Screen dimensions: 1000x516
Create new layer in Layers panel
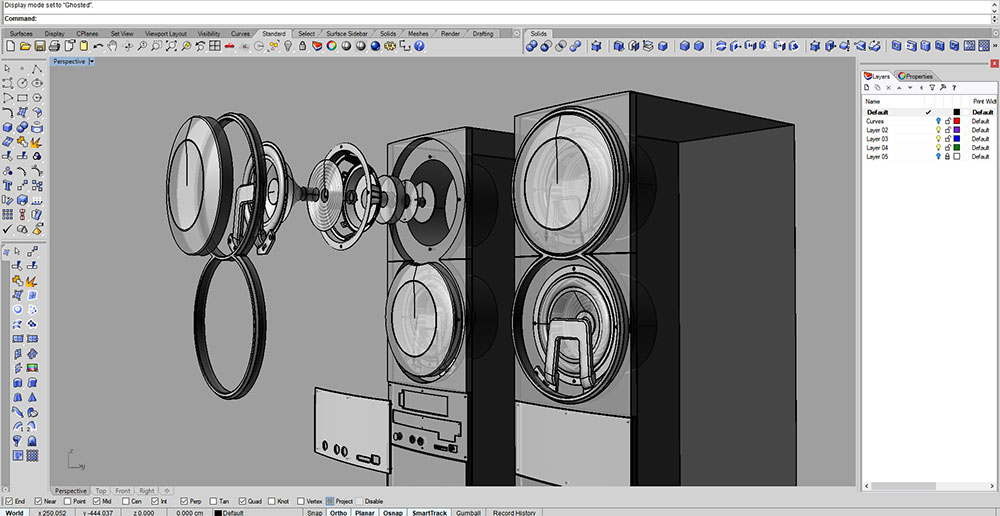(868, 88)
